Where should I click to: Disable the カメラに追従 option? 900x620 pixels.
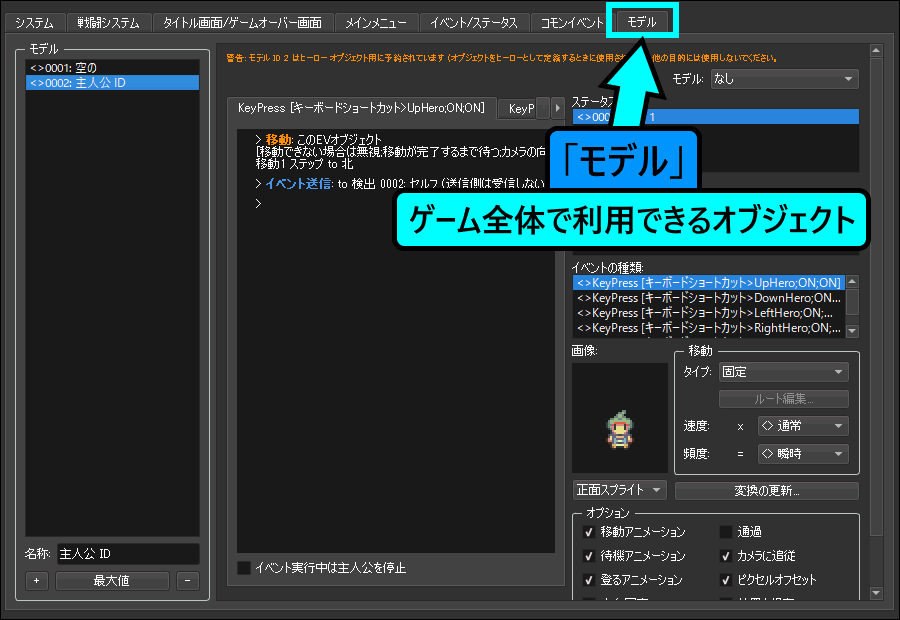(726, 556)
